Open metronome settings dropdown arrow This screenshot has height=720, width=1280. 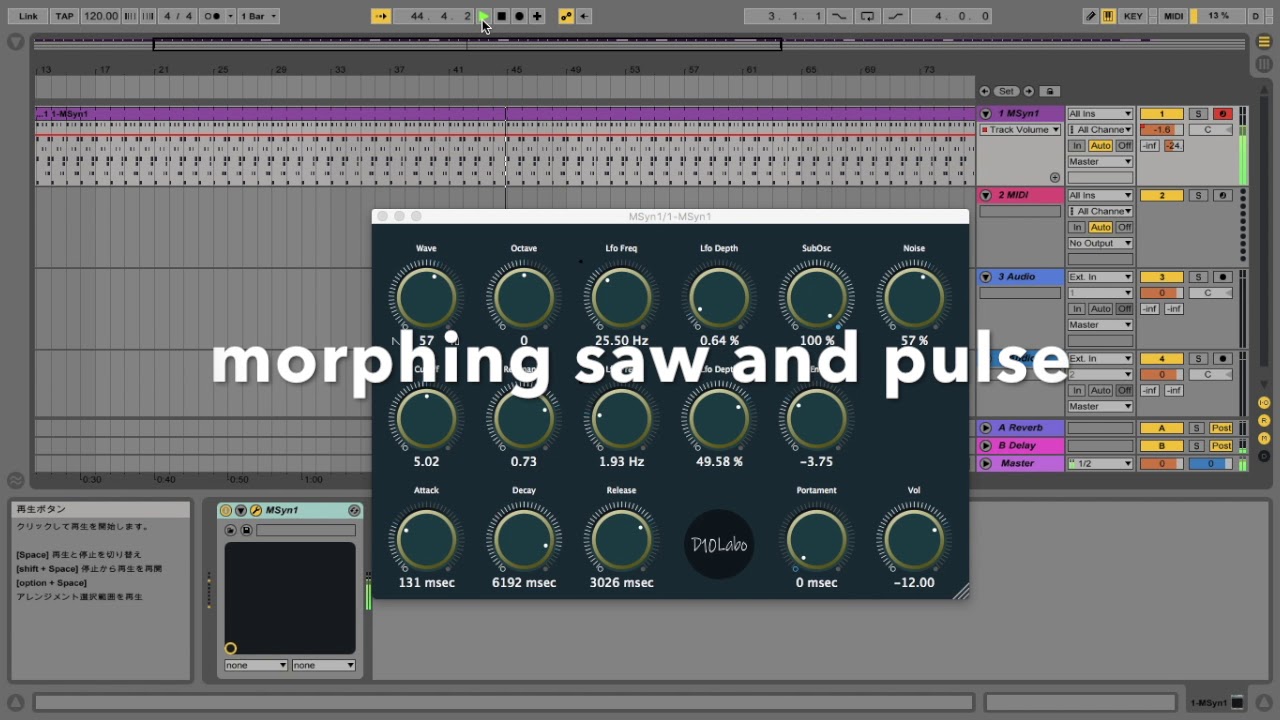[x=230, y=16]
